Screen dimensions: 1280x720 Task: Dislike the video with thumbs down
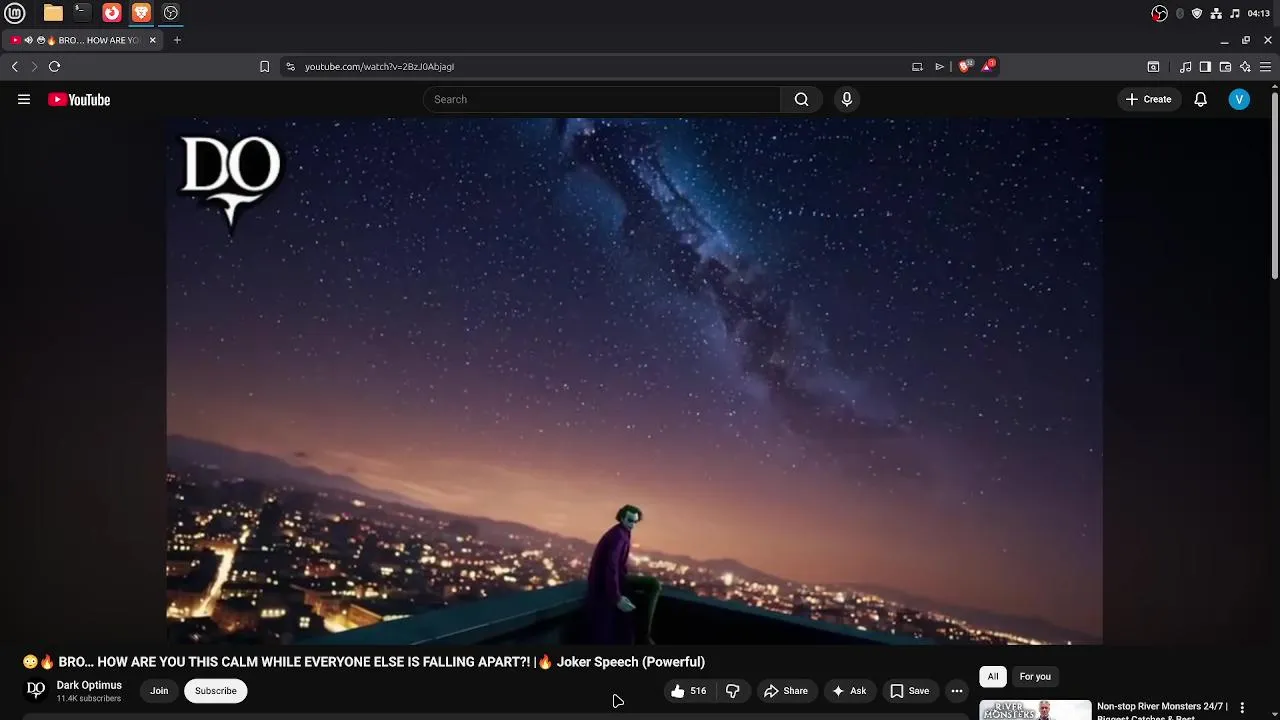point(733,691)
